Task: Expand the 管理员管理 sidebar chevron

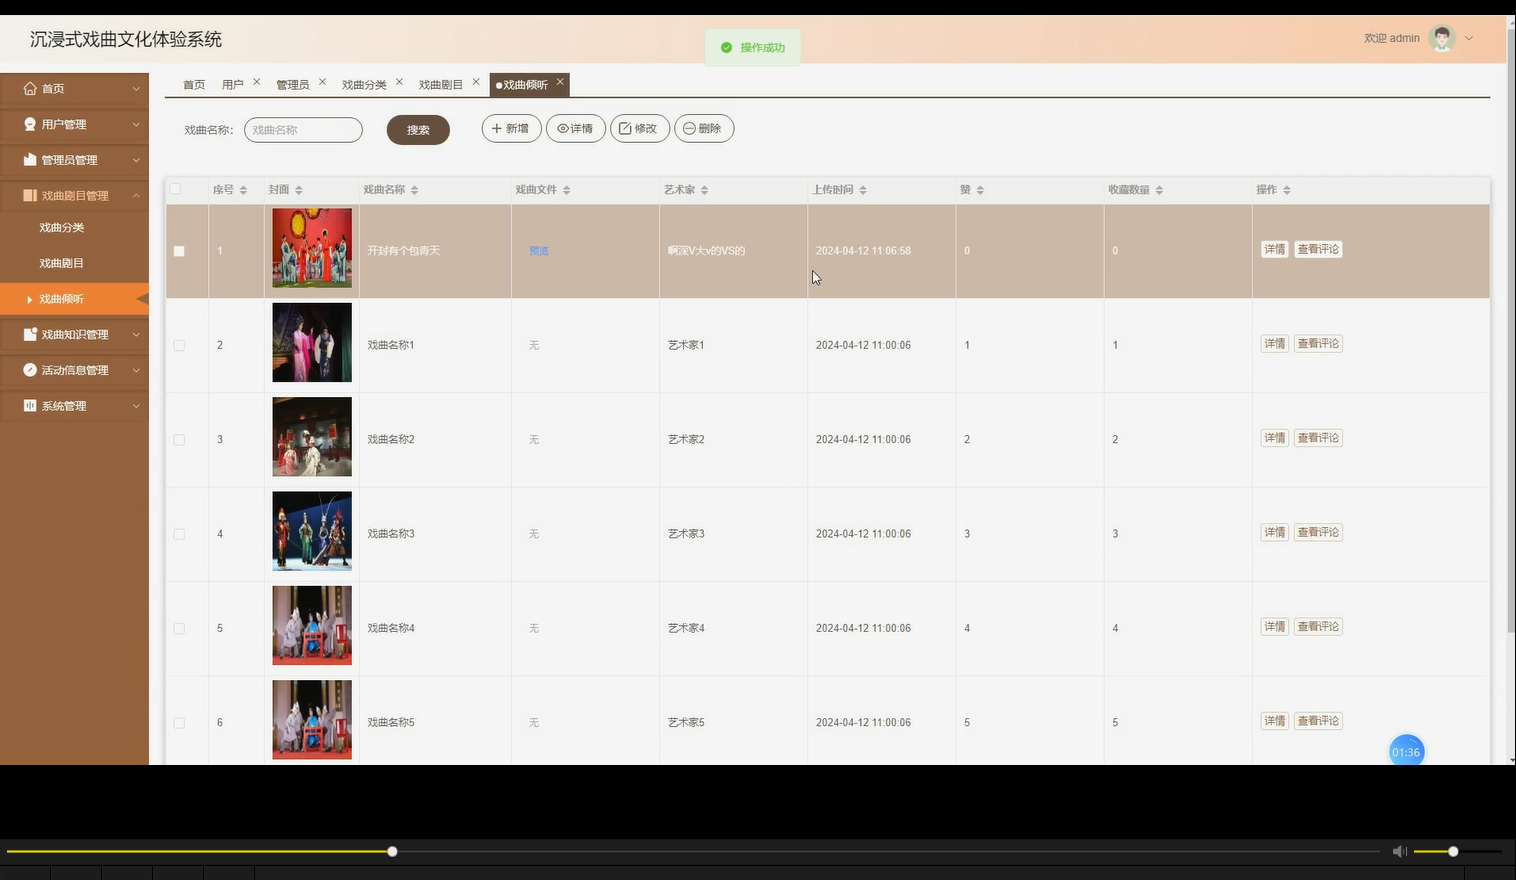Action: [136, 160]
